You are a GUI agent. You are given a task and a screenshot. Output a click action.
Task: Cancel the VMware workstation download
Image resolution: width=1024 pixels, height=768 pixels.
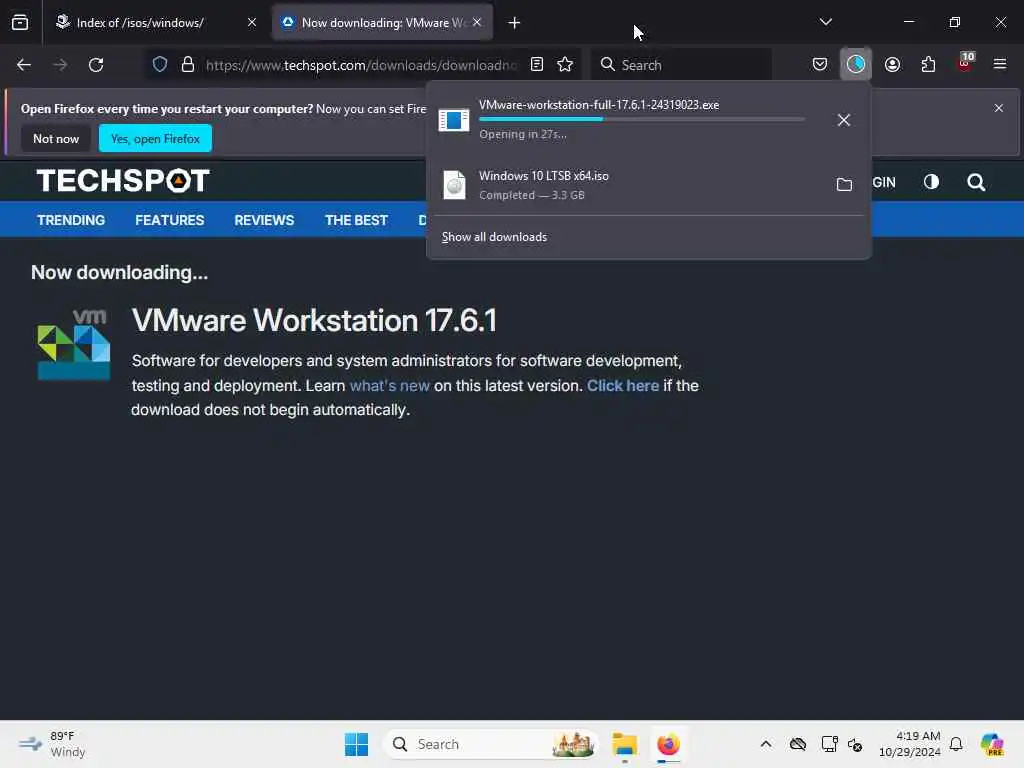[x=844, y=120]
